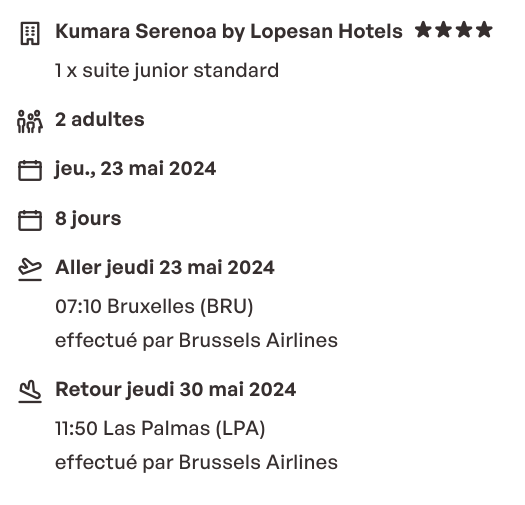
Task: Select the 1 x suite junior standard text
Action: click(167, 71)
